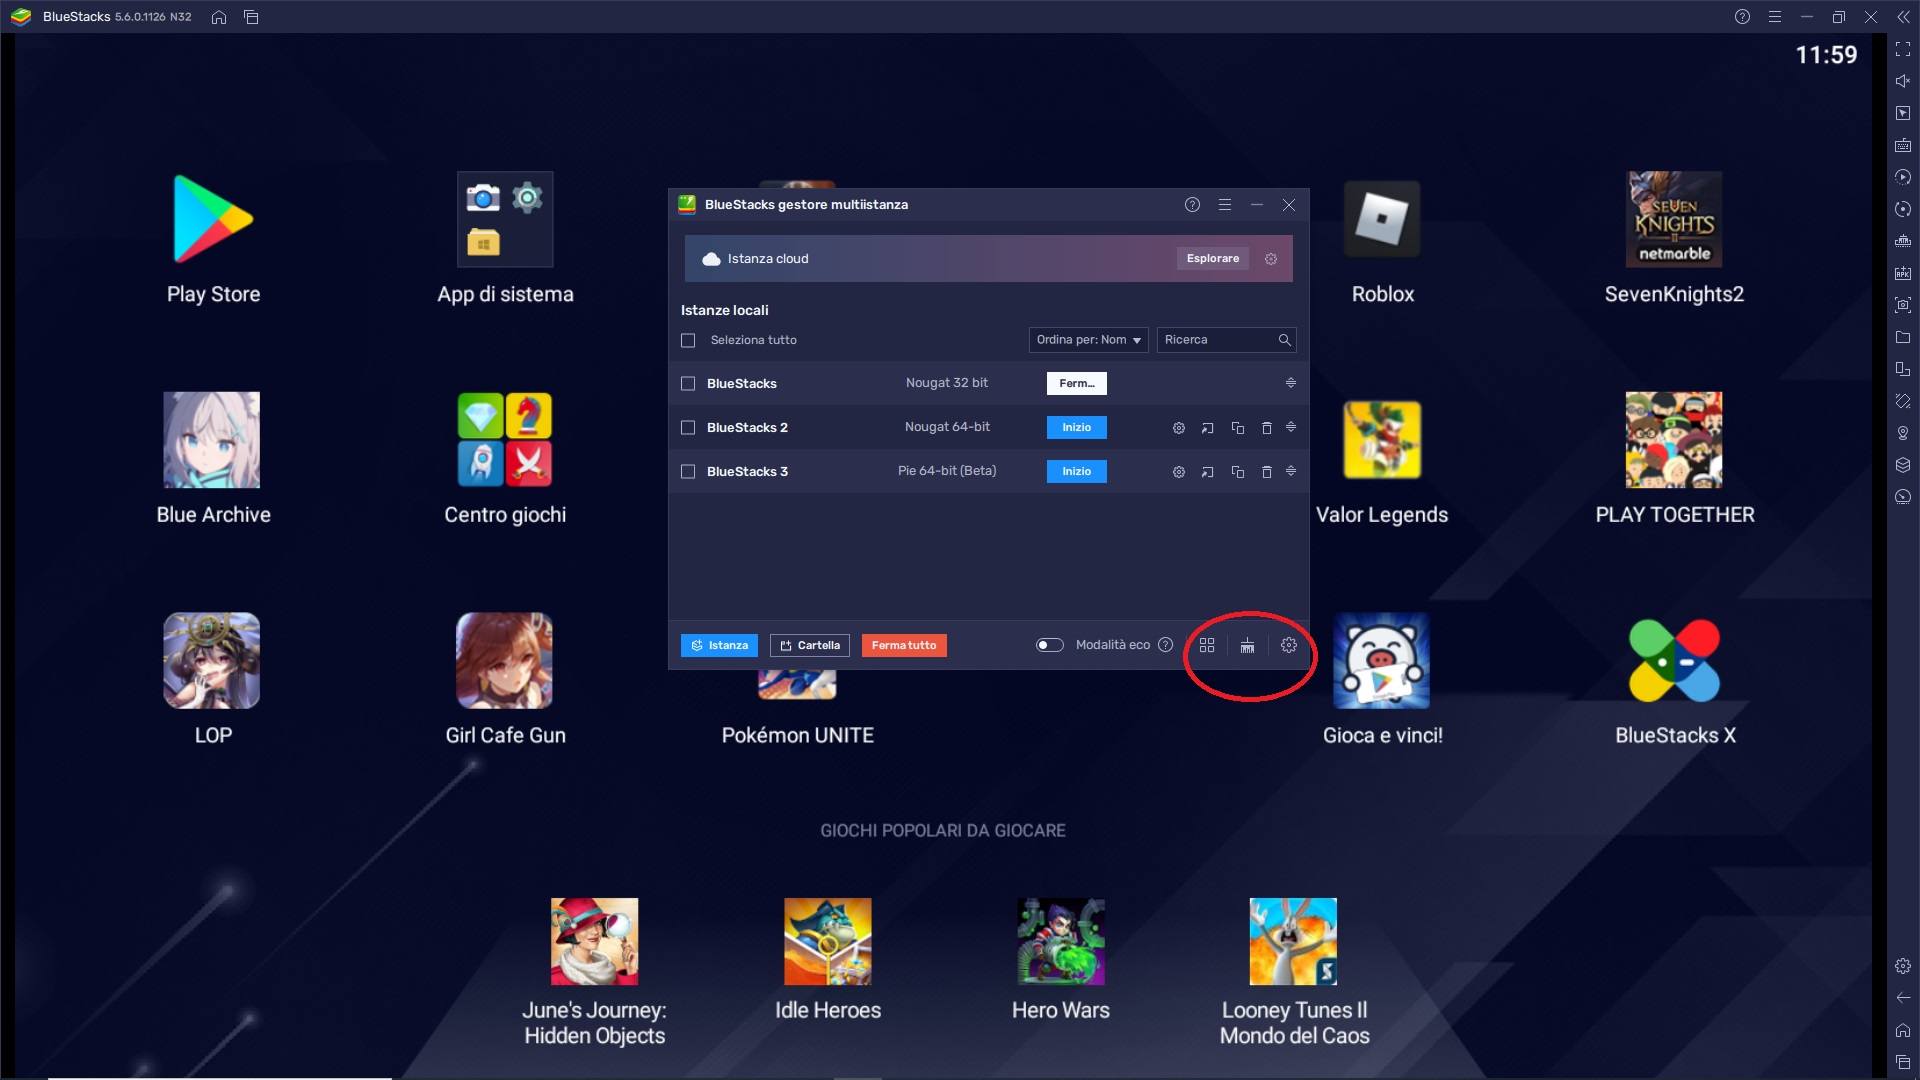Click the volume icon in sidebar
1920x1080 pixels.
pyautogui.click(x=1903, y=81)
